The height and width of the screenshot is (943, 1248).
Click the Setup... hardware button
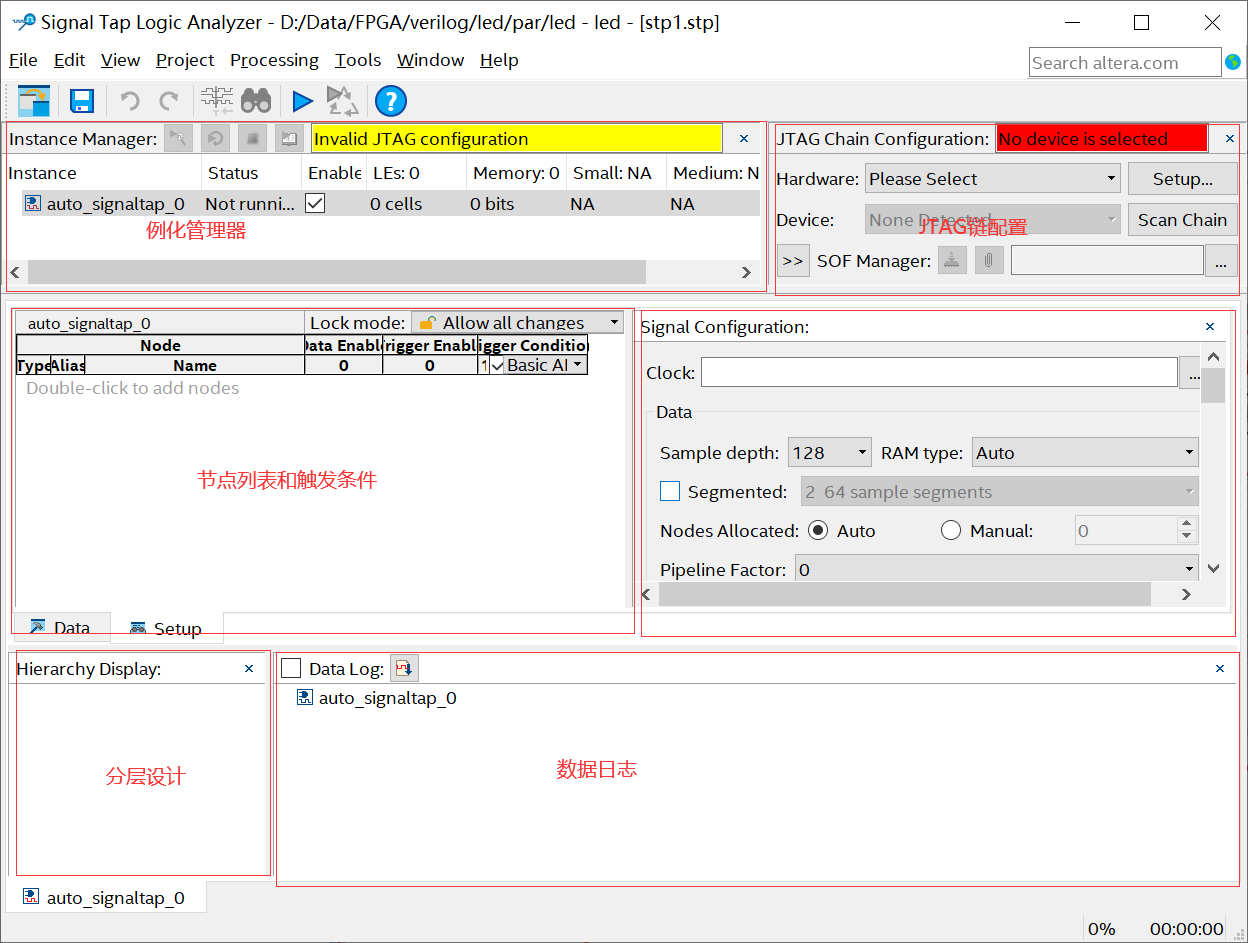pos(1182,179)
